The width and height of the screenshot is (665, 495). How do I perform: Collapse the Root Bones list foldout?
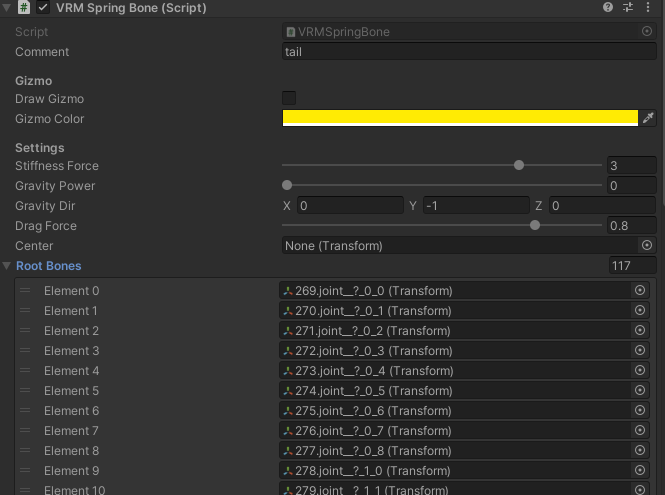click(x=6, y=266)
